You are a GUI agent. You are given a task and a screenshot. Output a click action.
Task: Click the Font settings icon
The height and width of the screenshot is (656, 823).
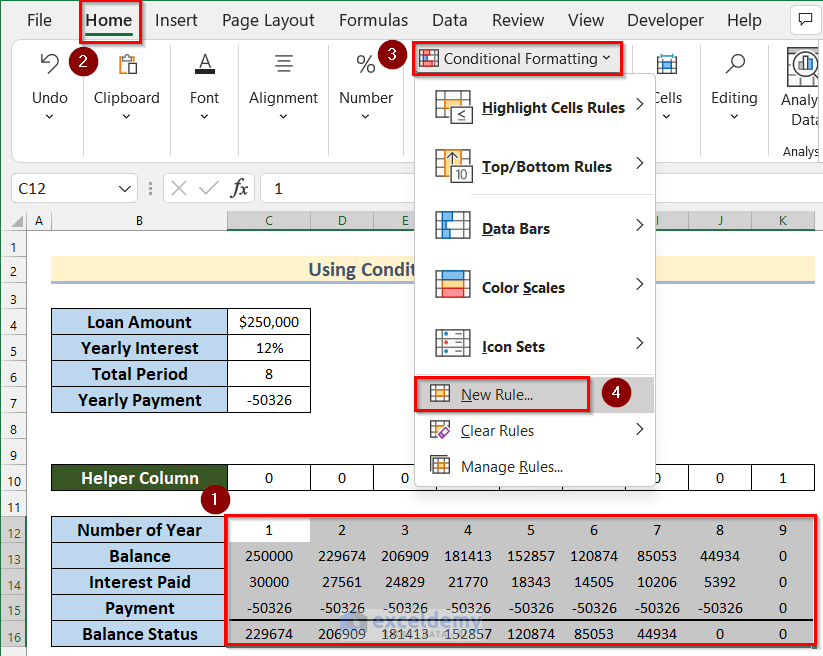point(204,62)
